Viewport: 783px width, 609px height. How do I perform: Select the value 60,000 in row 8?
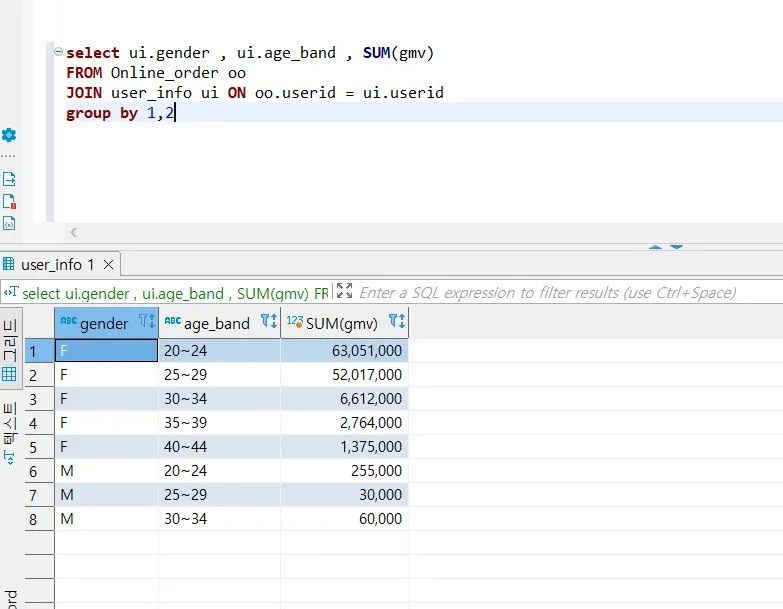[x=345, y=518]
